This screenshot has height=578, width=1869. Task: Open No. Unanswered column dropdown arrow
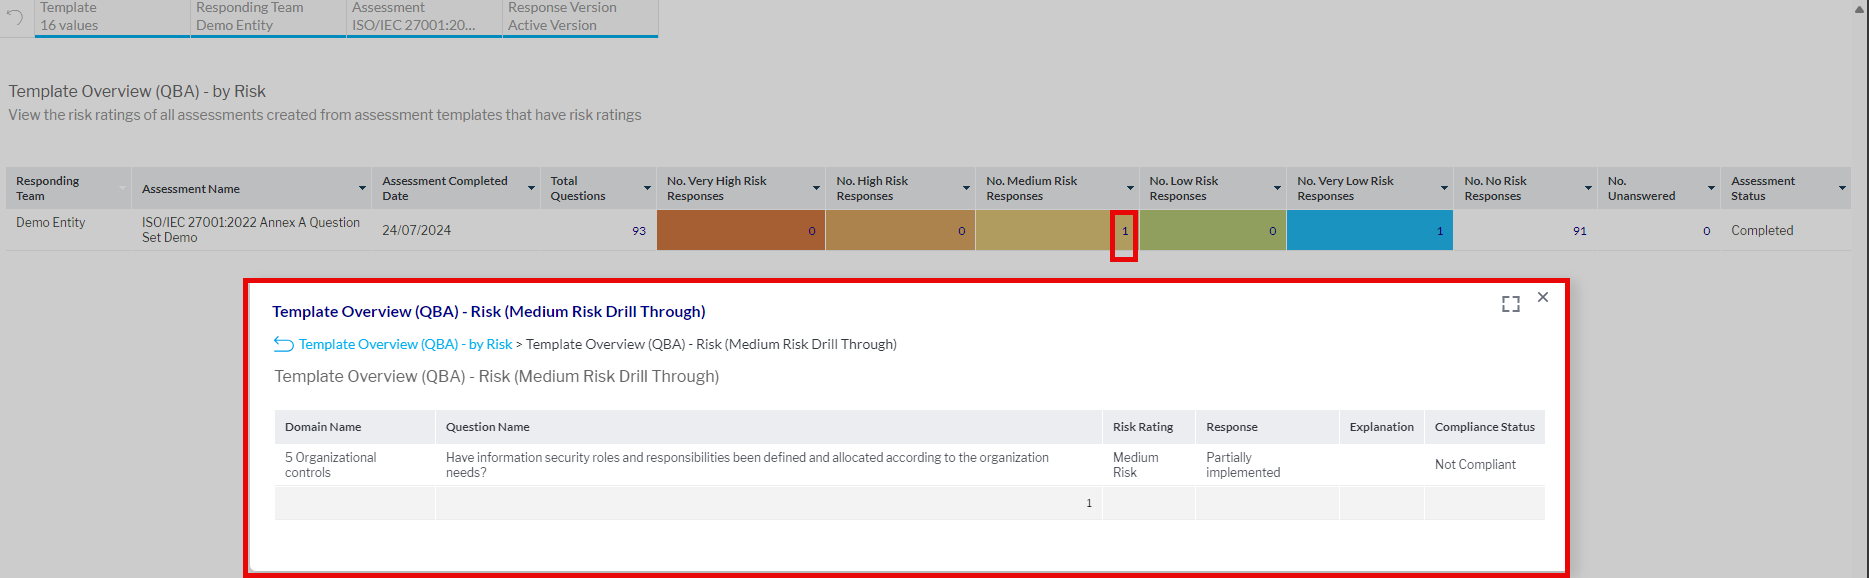tap(1711, 188)
